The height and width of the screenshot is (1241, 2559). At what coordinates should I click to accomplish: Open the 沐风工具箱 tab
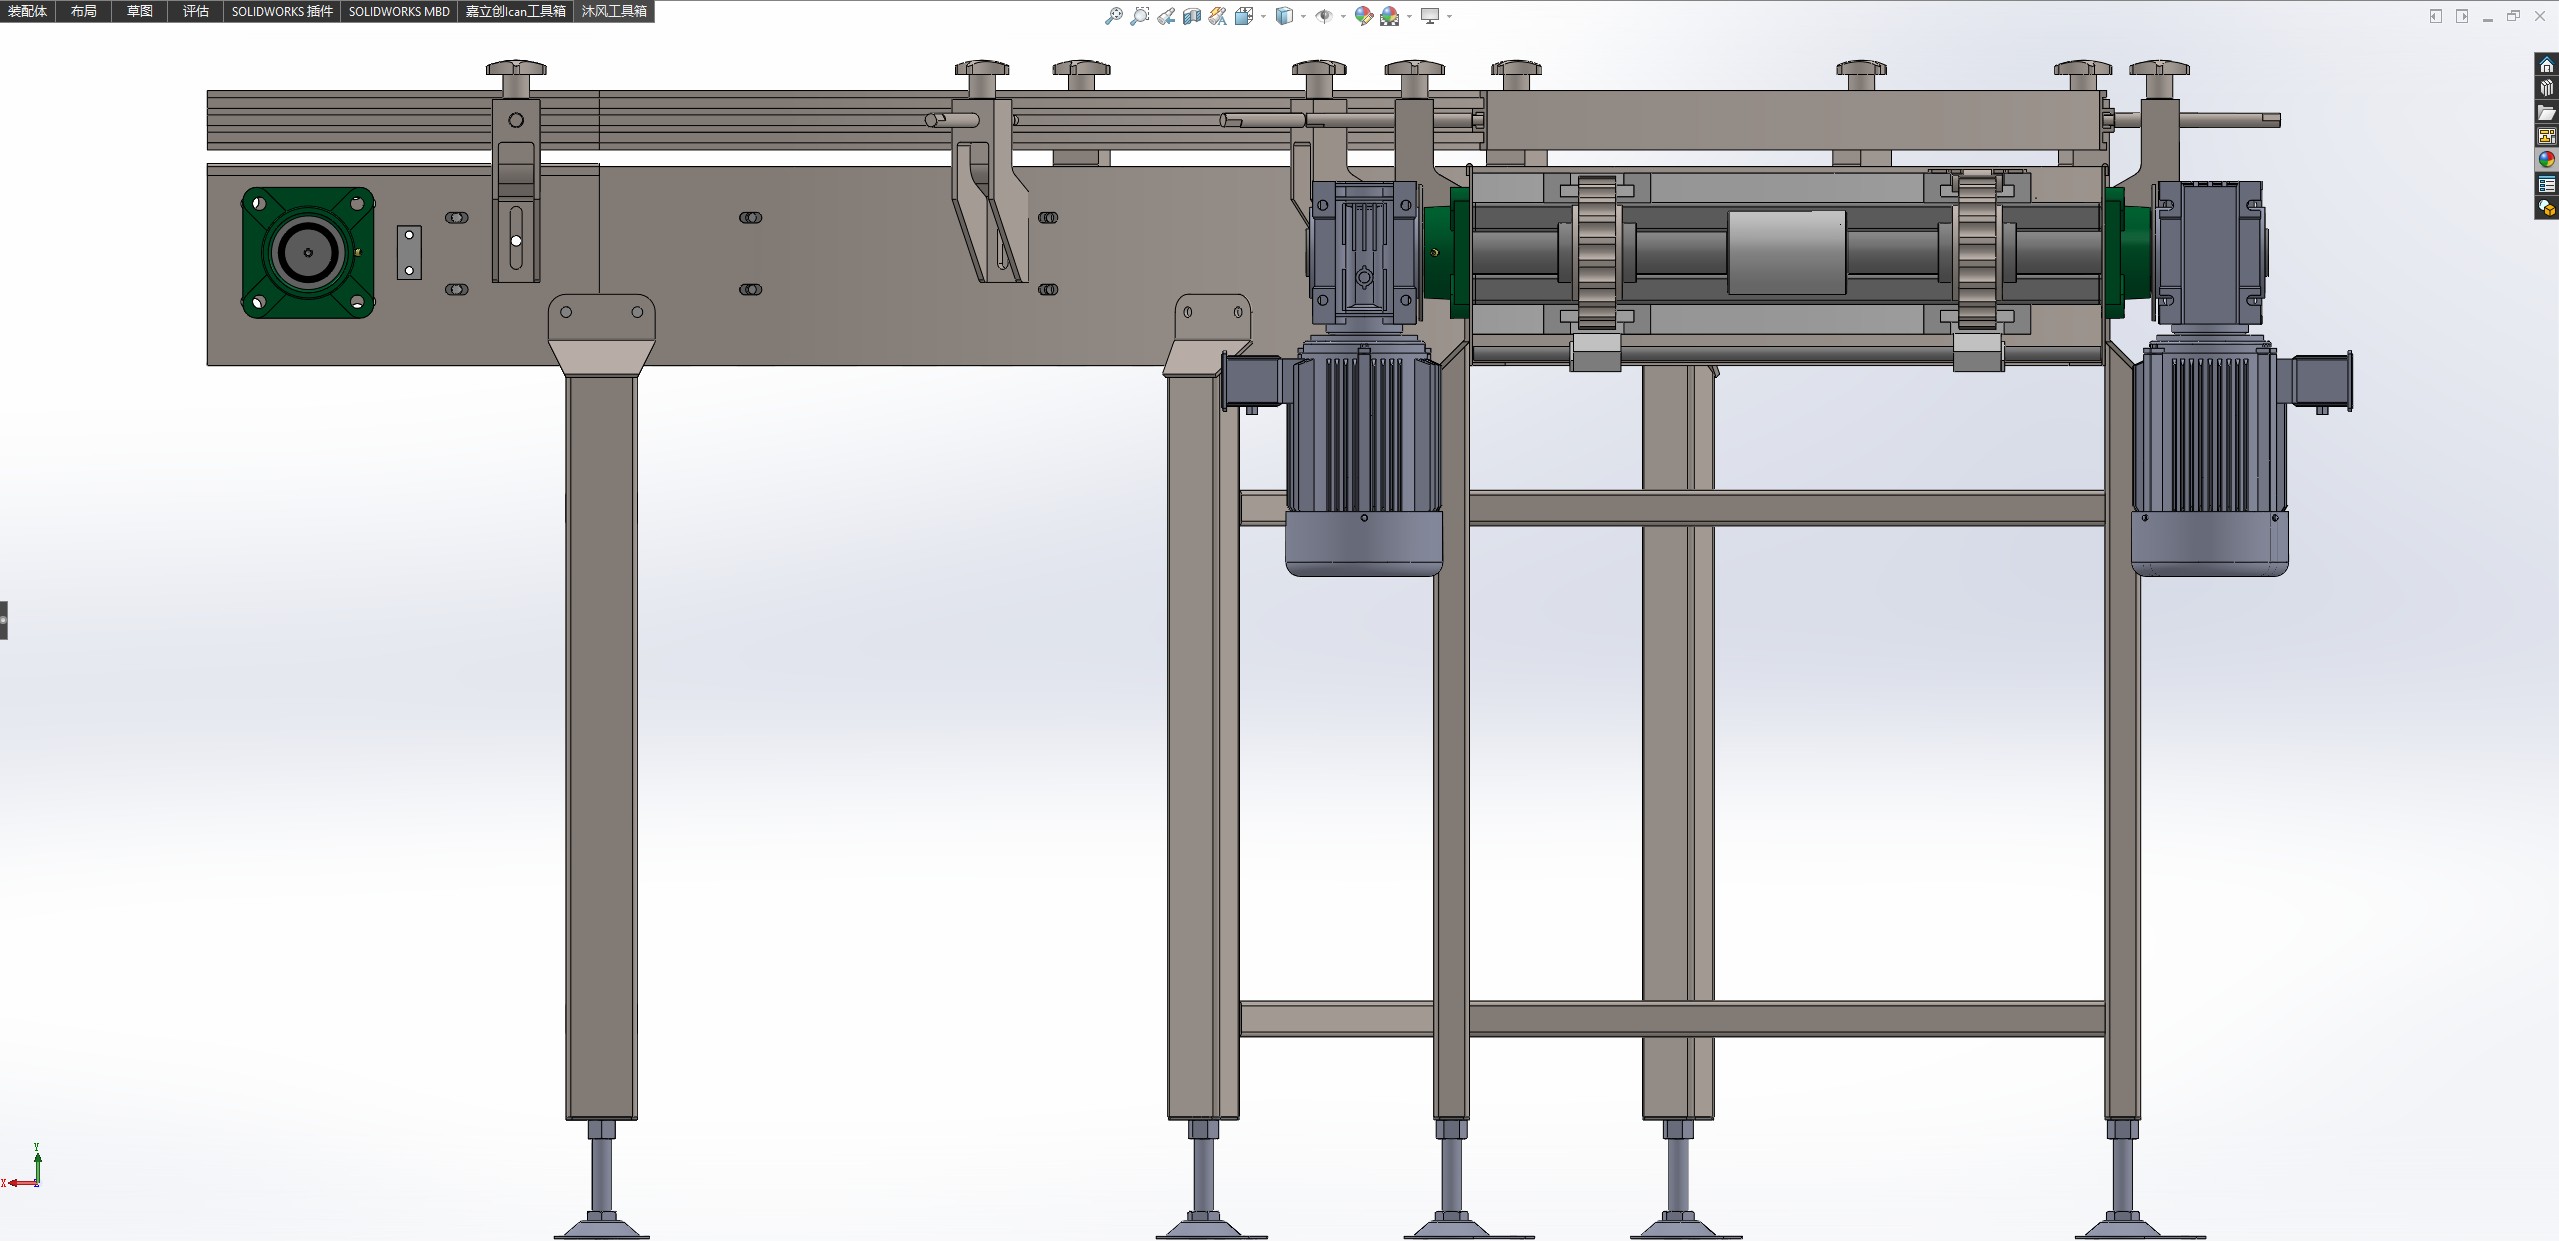pyautogui.click(x=614, y=11)
